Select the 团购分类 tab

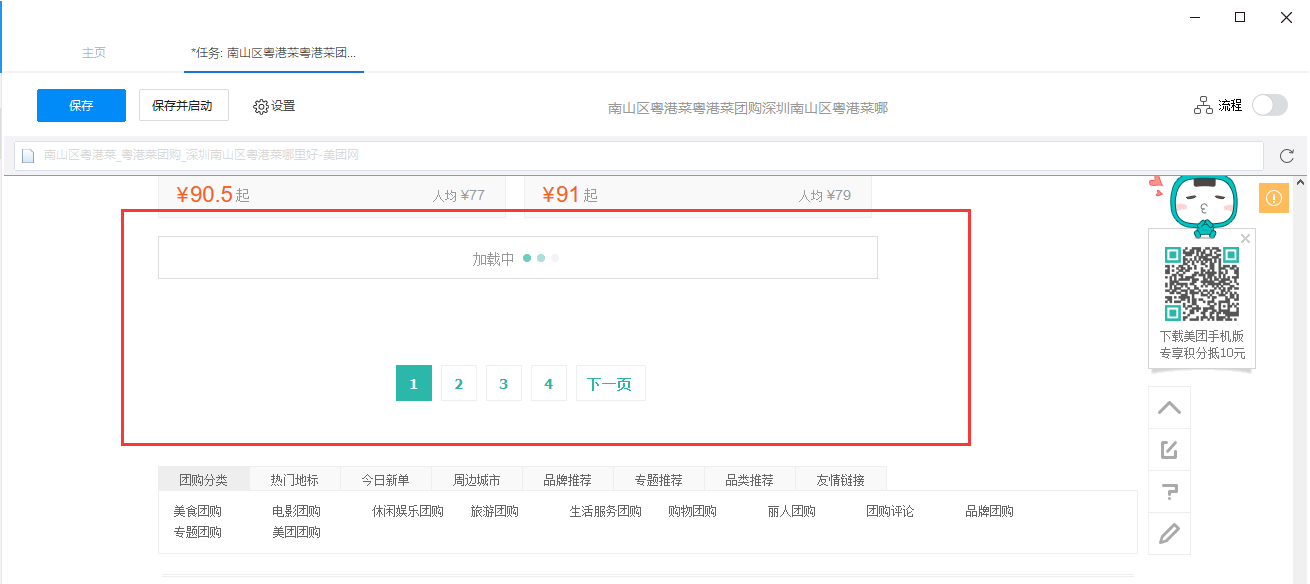point(204,479)
